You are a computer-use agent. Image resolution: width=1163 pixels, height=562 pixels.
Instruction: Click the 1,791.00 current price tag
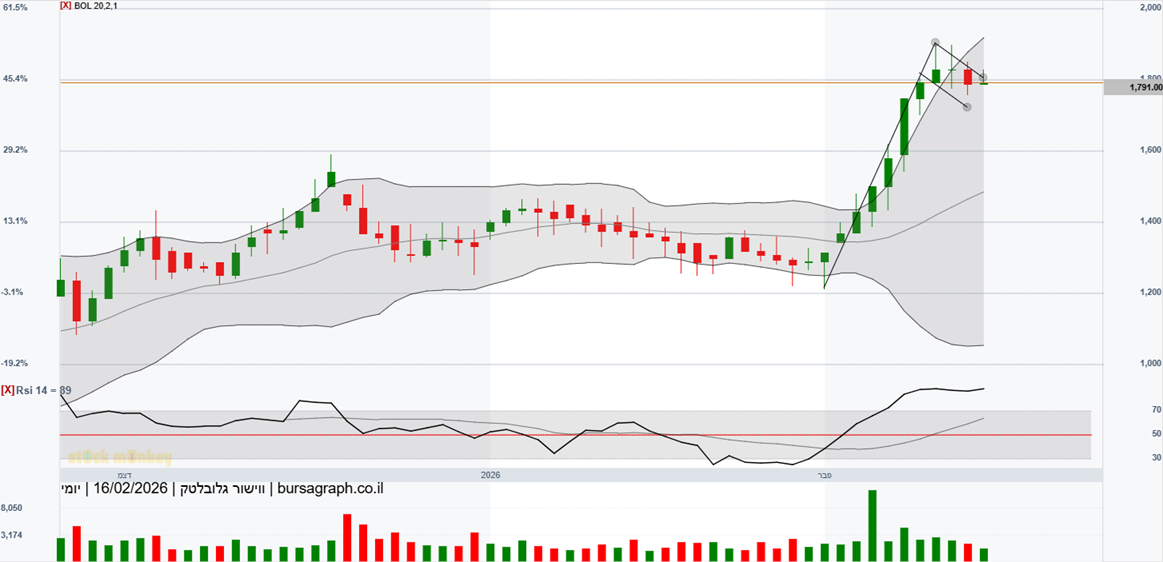click(x=1133, y=87)
